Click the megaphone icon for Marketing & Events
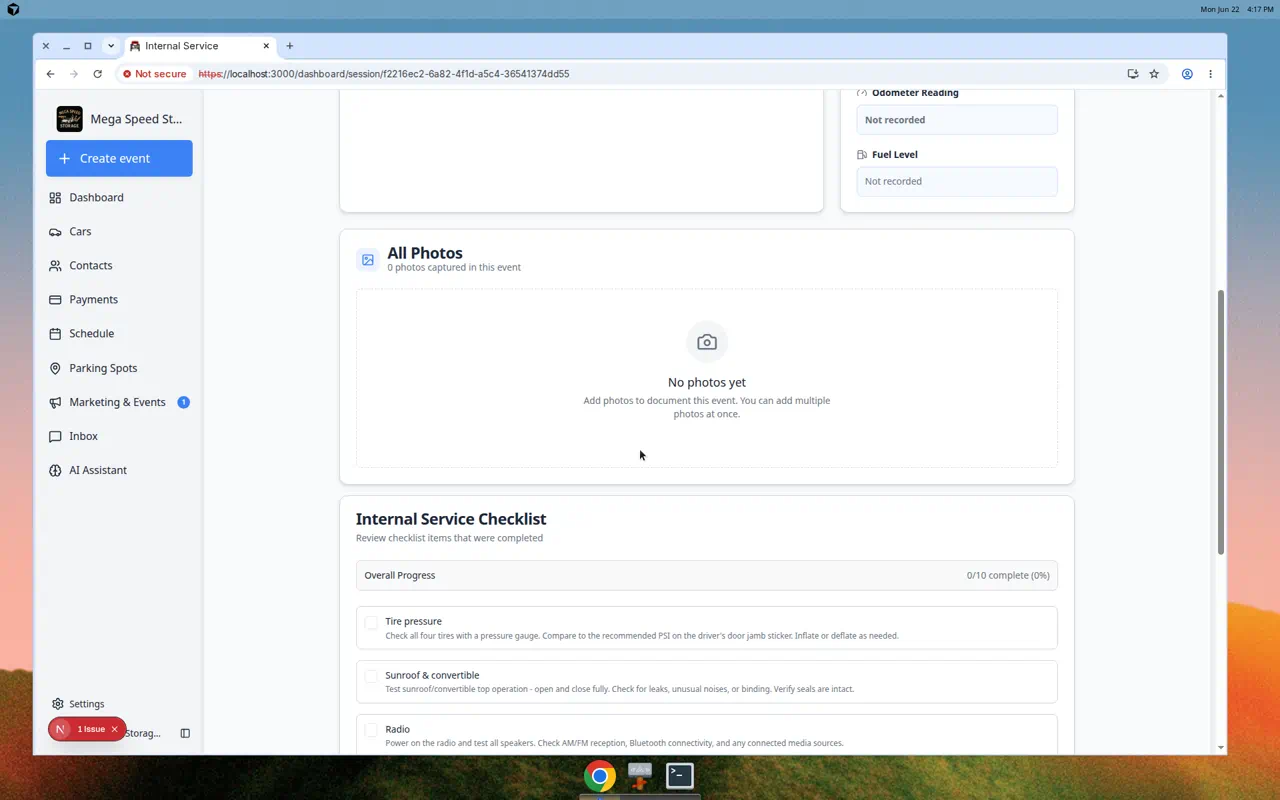Screen dimensions: 1280x800 (55, 402)
